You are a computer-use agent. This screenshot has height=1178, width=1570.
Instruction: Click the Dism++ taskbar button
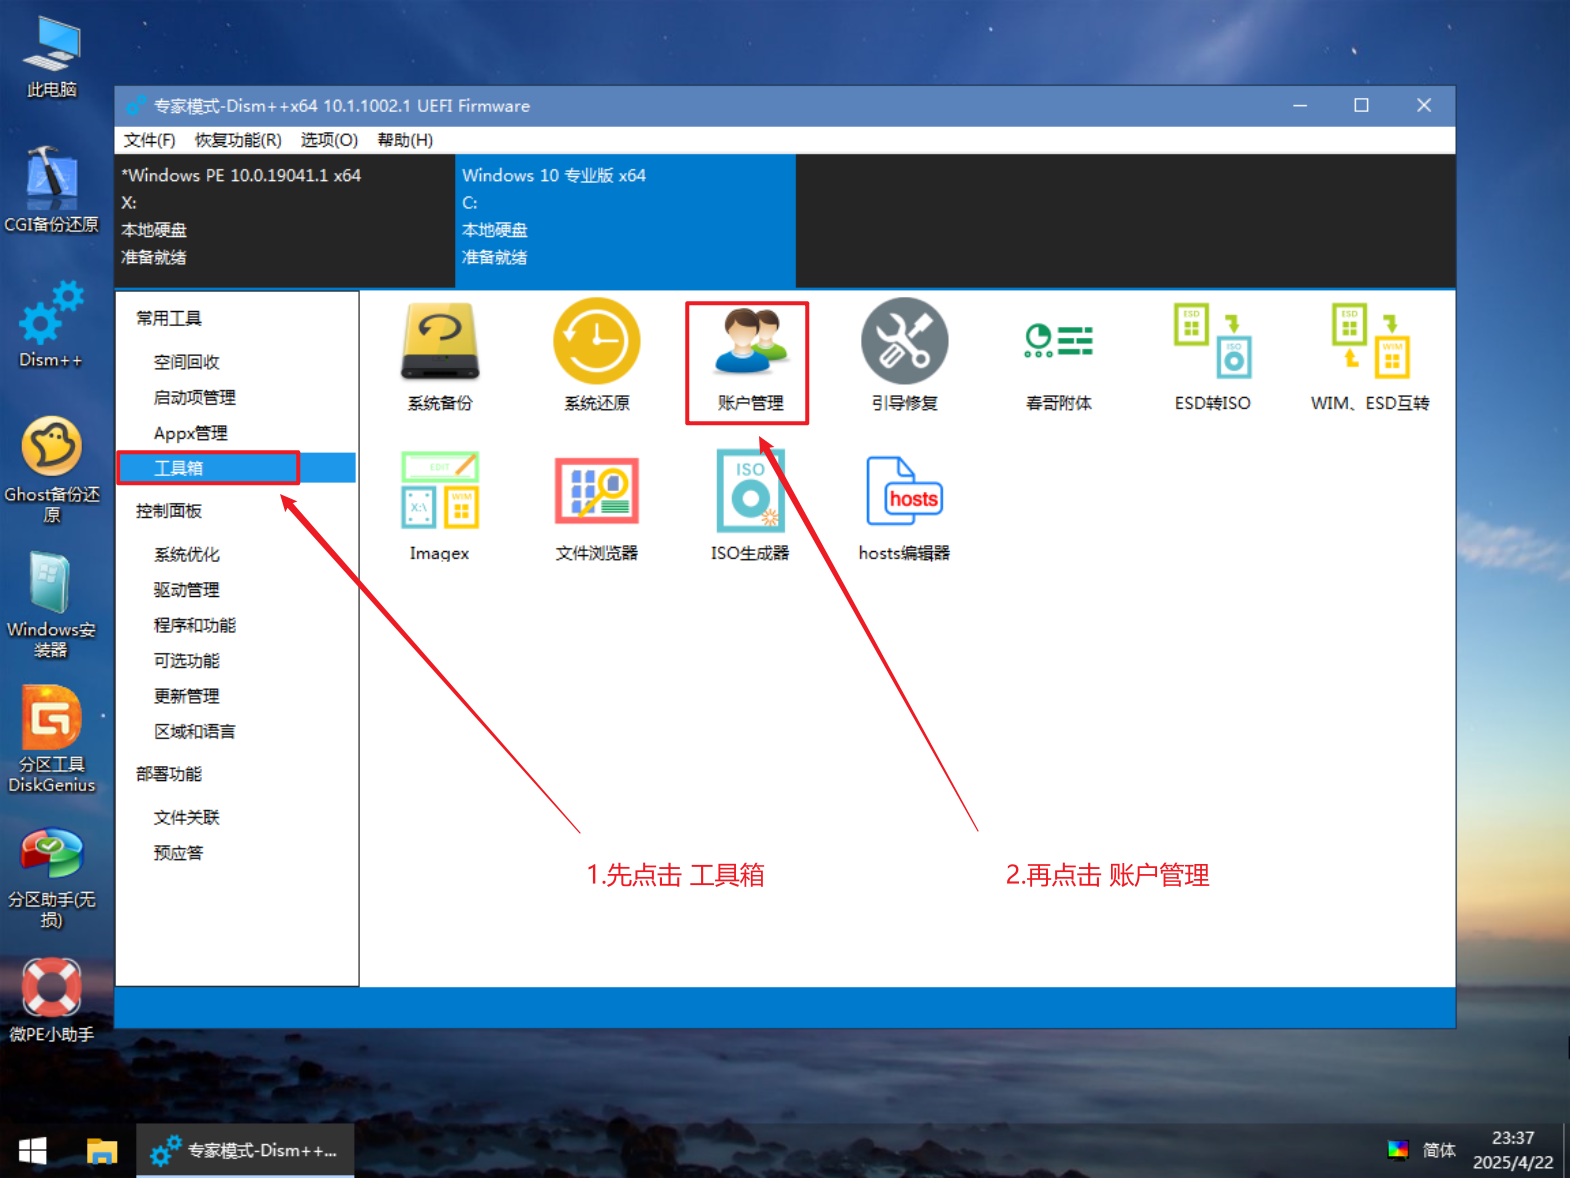(x=245, y=1151)
